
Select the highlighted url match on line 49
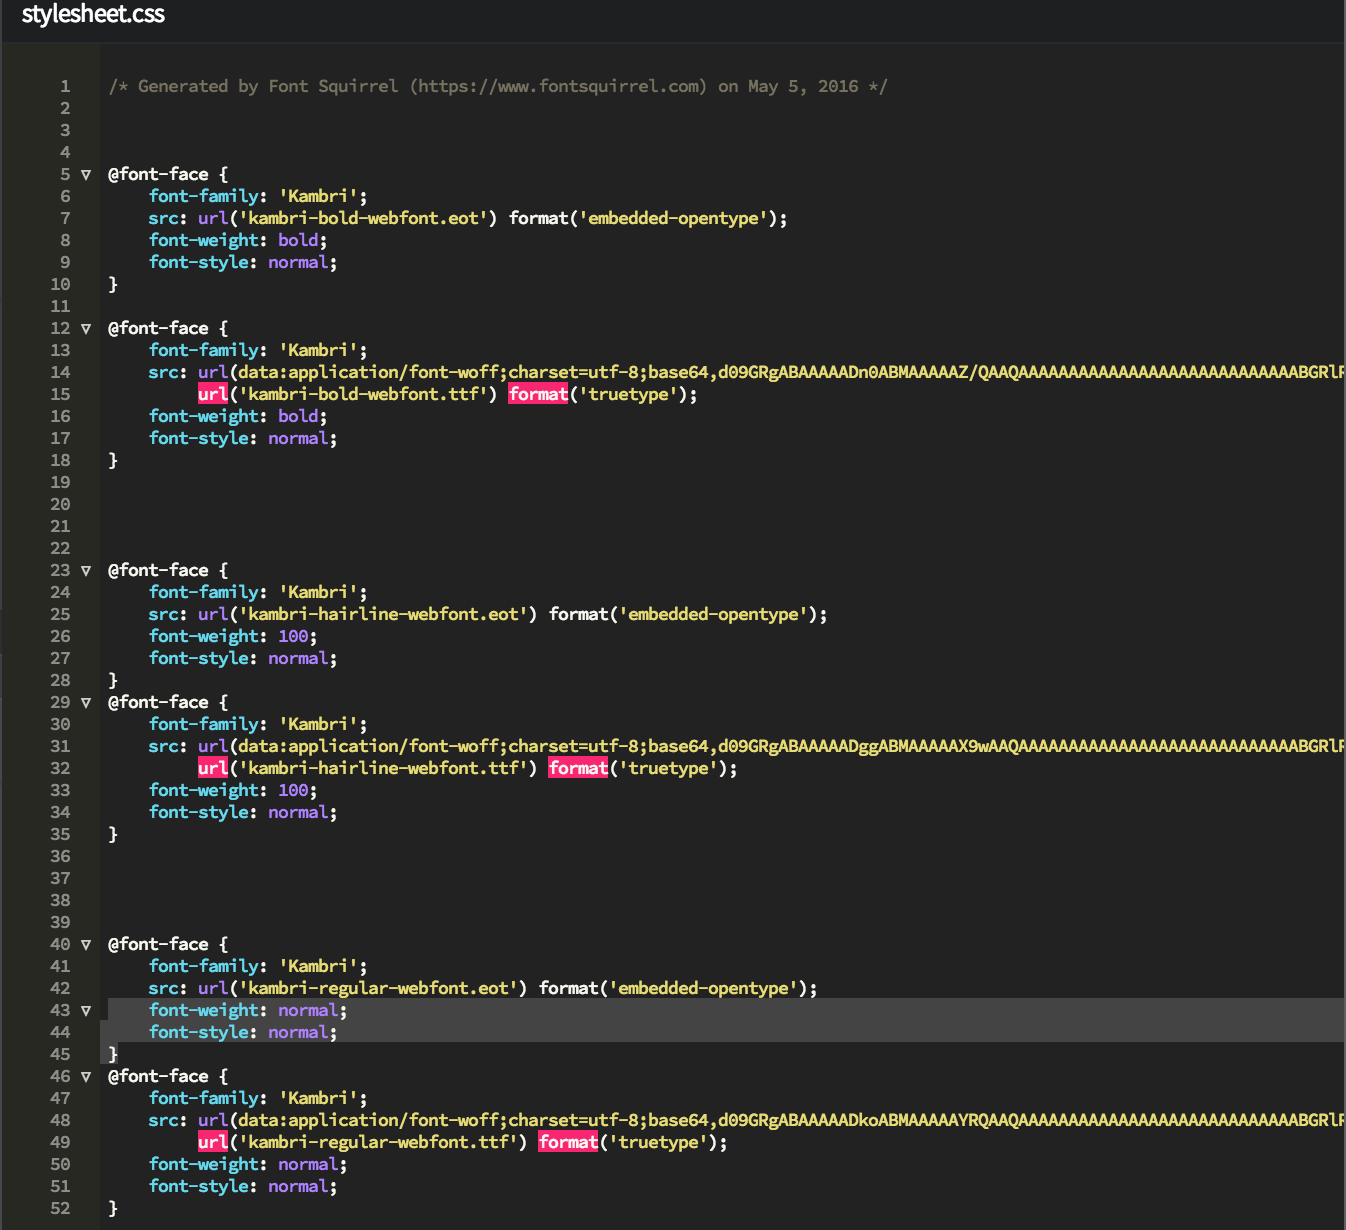[212, 1142]
